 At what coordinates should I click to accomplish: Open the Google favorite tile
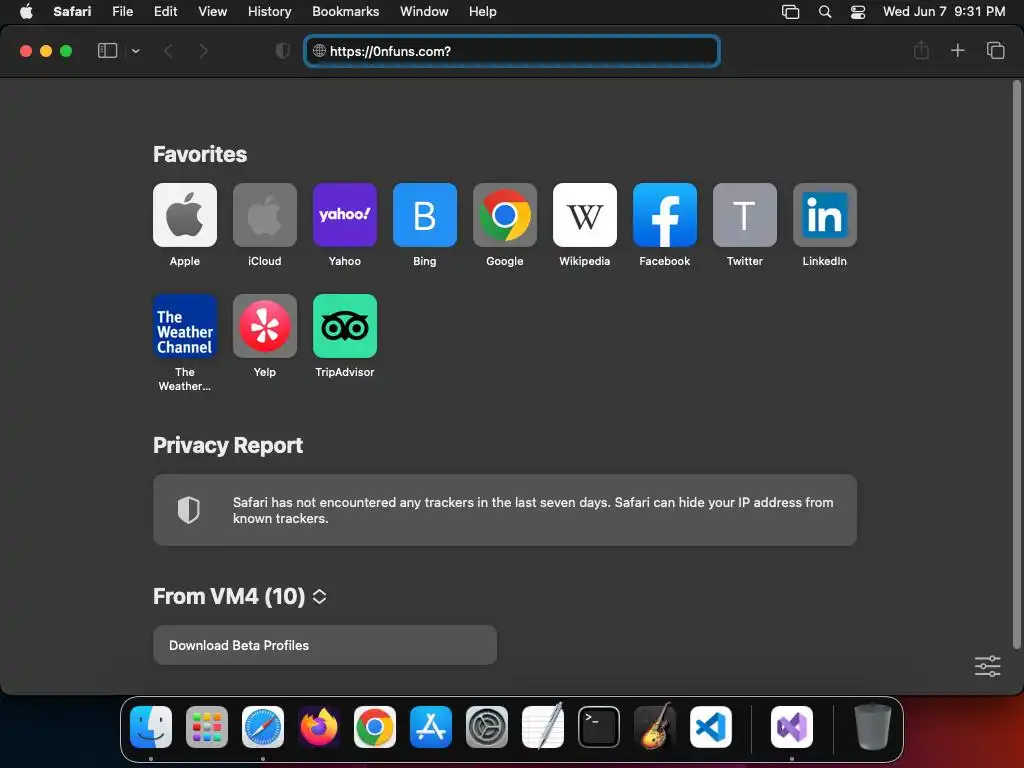pos(505,215)
